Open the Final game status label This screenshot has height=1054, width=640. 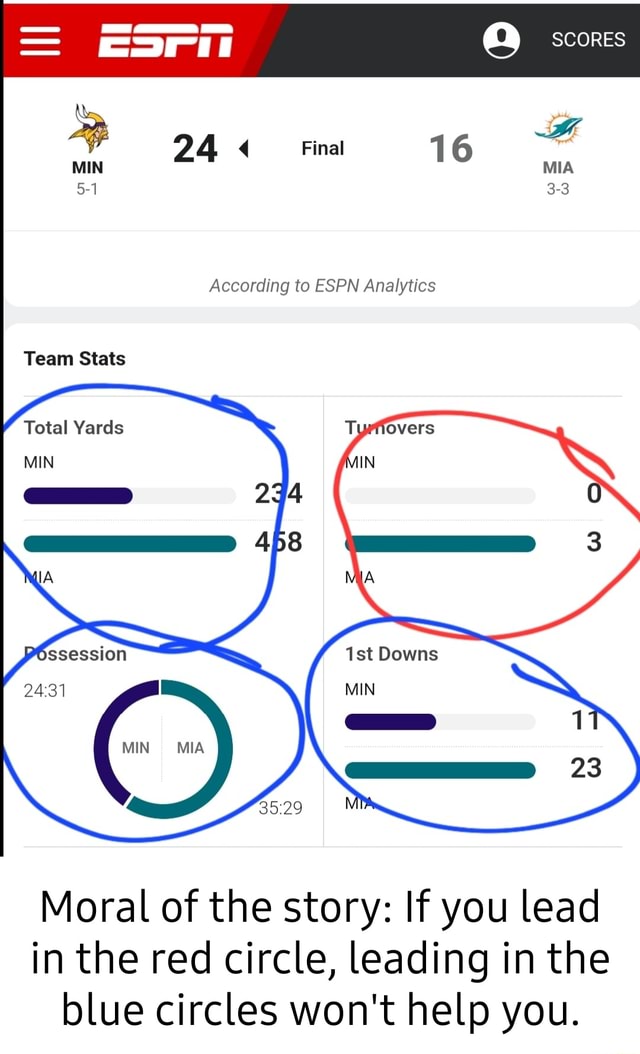tap(321, 148)
